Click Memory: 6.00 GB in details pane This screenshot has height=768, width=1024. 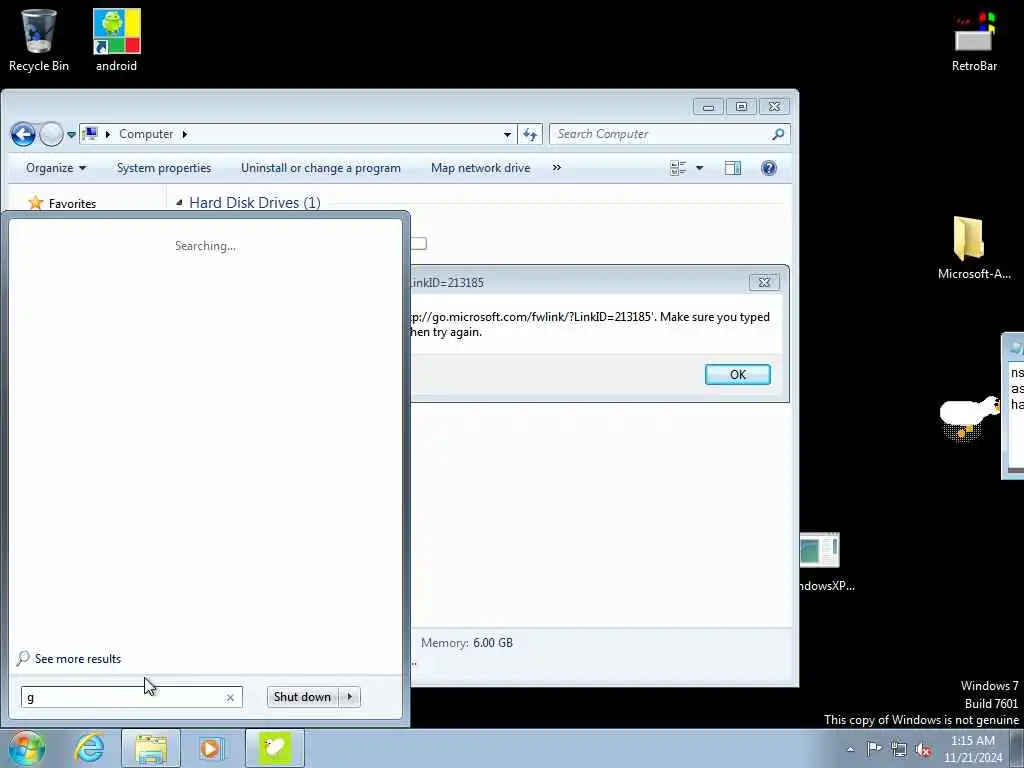coord(467,643)
